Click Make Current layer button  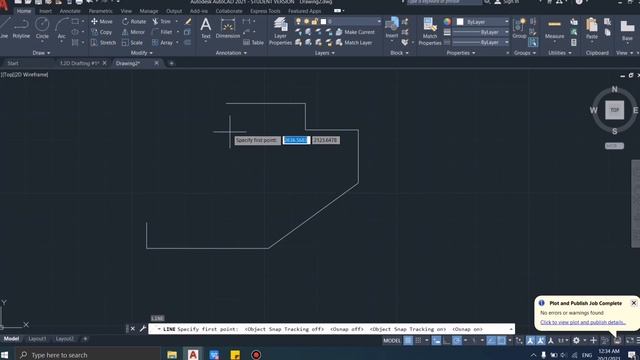coord(355,32)
